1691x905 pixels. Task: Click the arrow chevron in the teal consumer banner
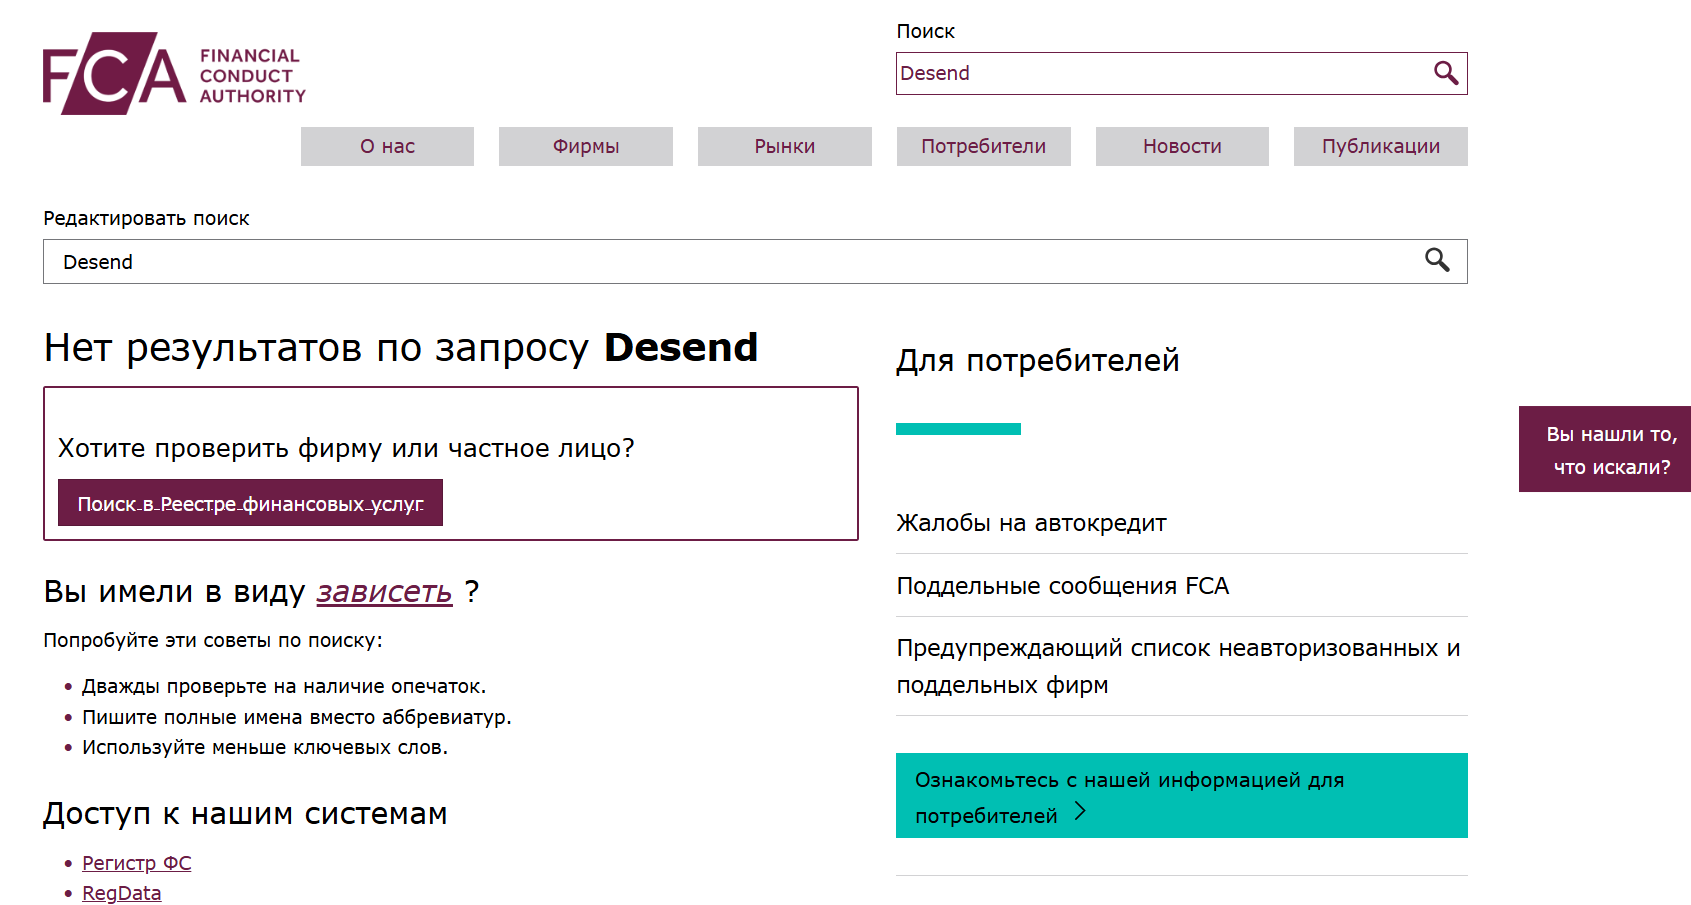(x=1080, y=812)
